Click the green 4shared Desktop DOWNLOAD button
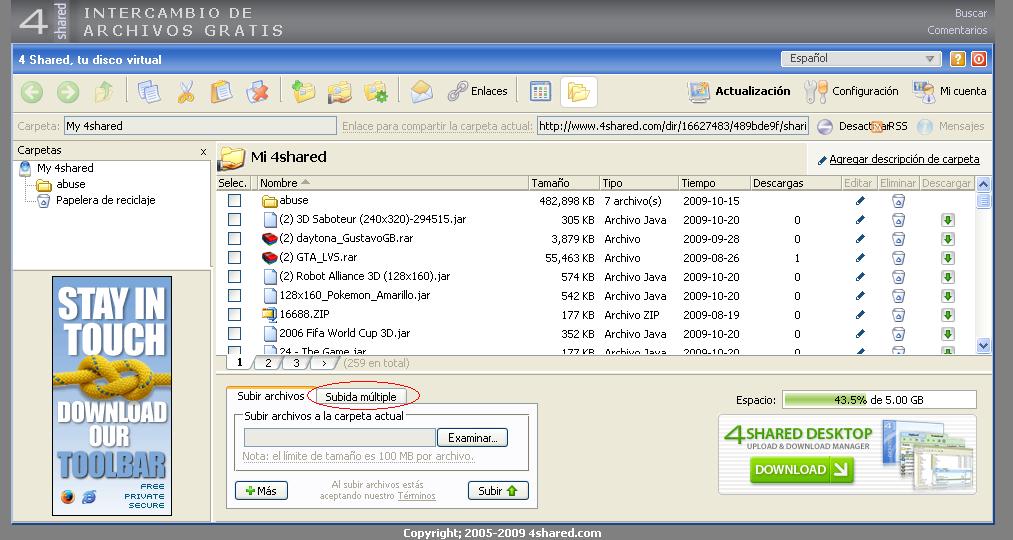Image resolution: width=1013 pixels, height=540 pixels. pos(801,470)
